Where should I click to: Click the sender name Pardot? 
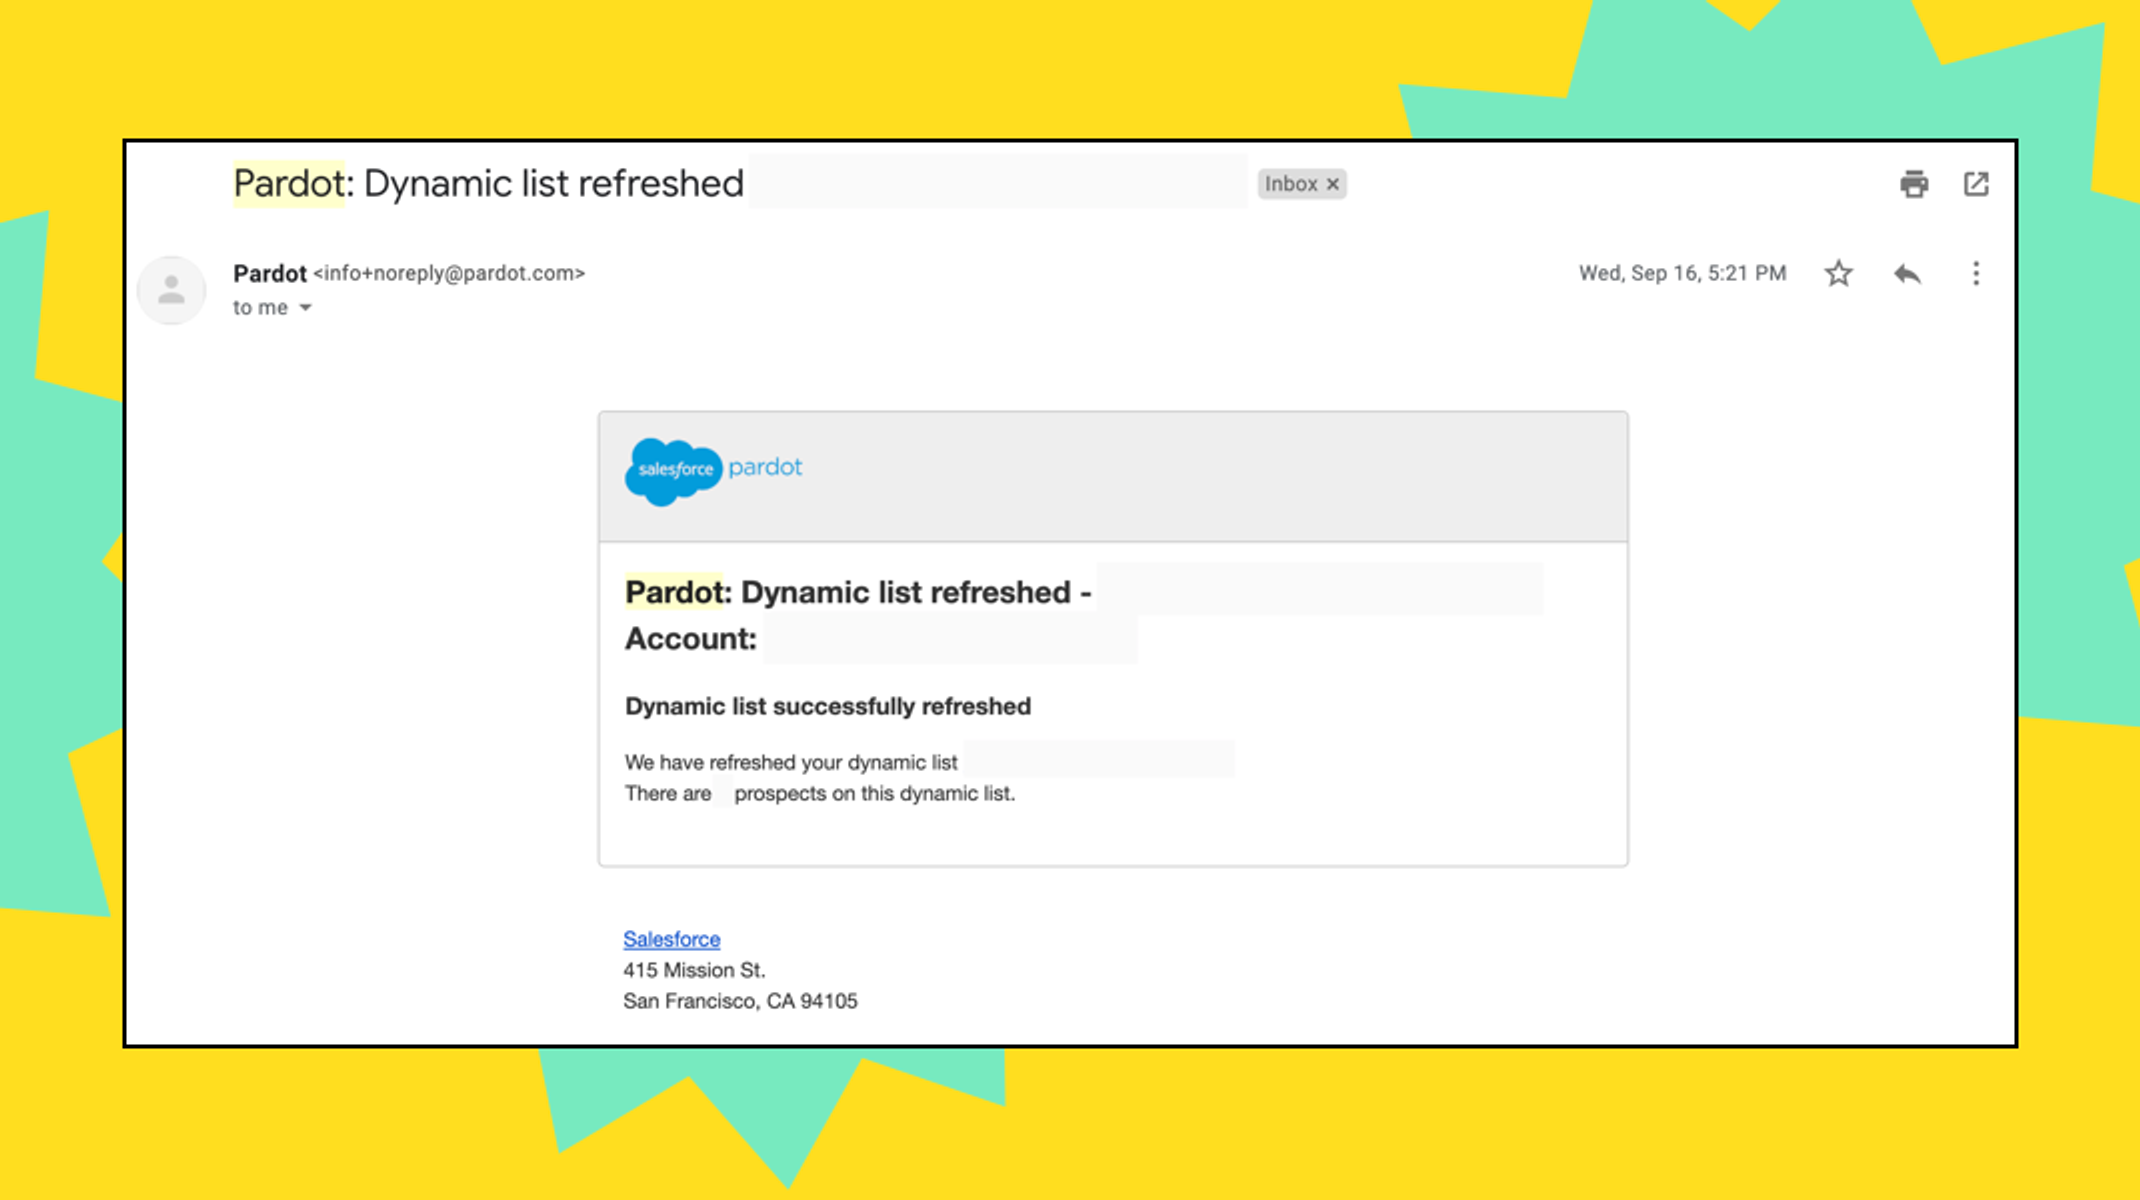tap(269, 273)
